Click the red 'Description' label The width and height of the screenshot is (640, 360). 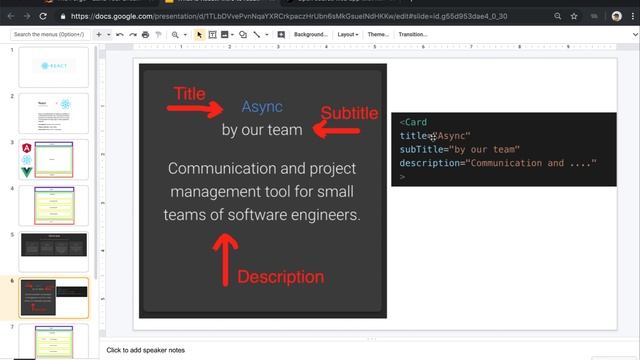point(281,277)
